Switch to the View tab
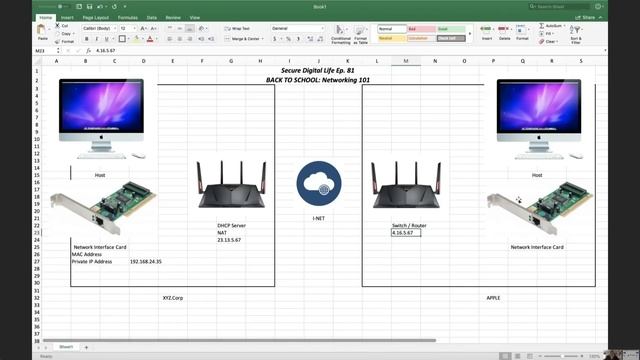This screenshot has height=360, width=640. point(195,18)
